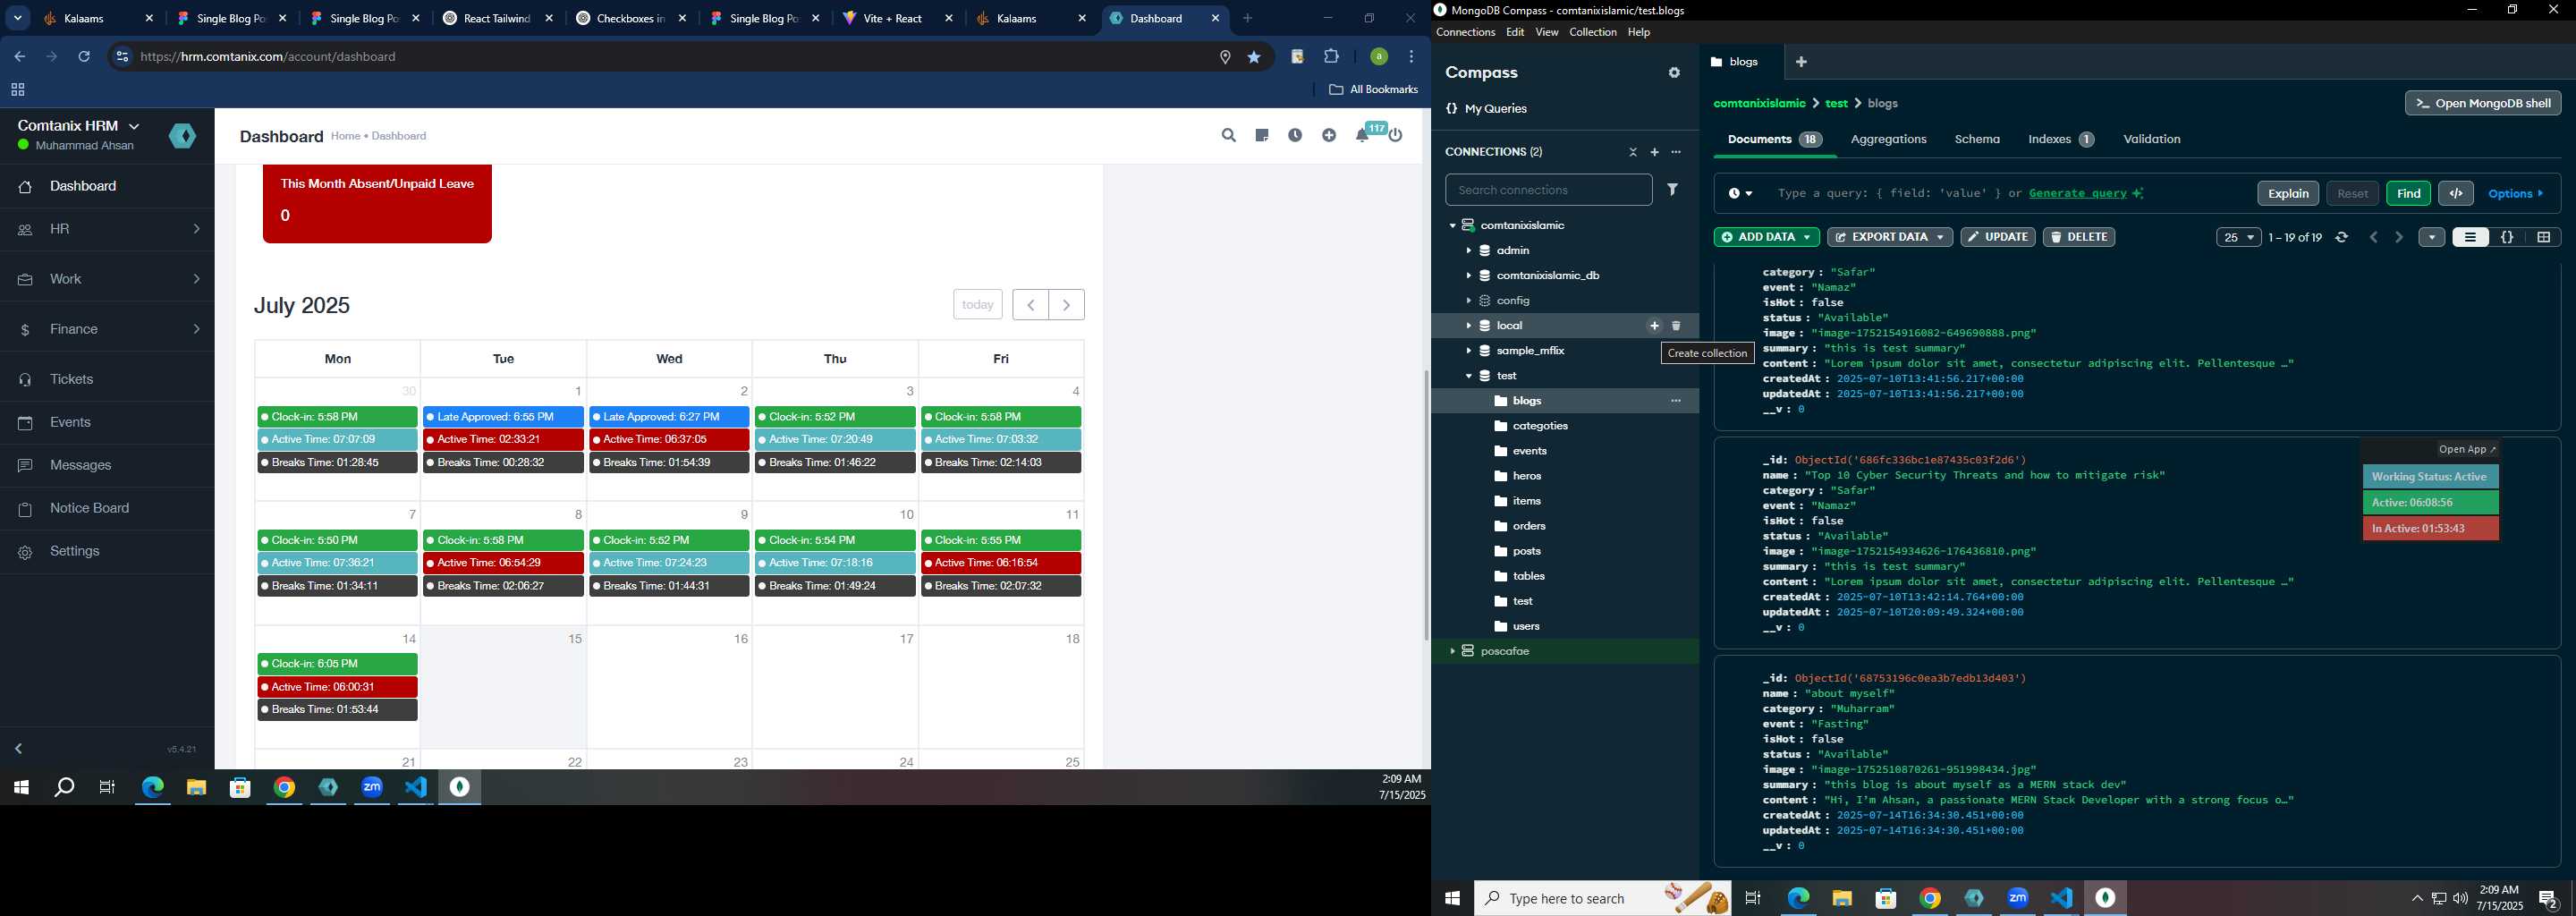Focus the Search connections field
2576x916 pixels.
point(1548,189)
